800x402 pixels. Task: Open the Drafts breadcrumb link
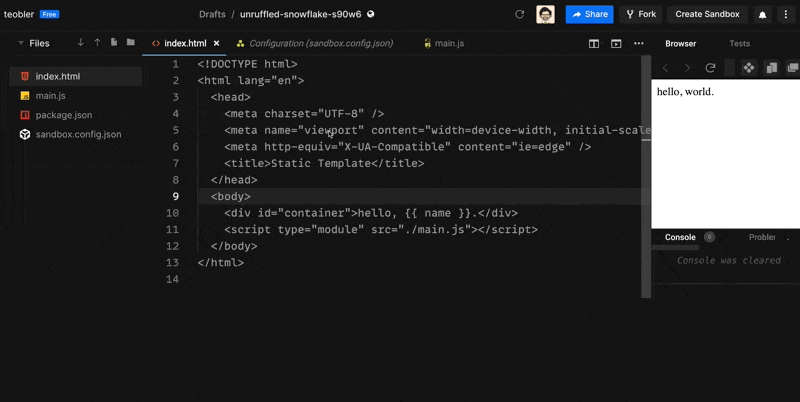[212, 14]
